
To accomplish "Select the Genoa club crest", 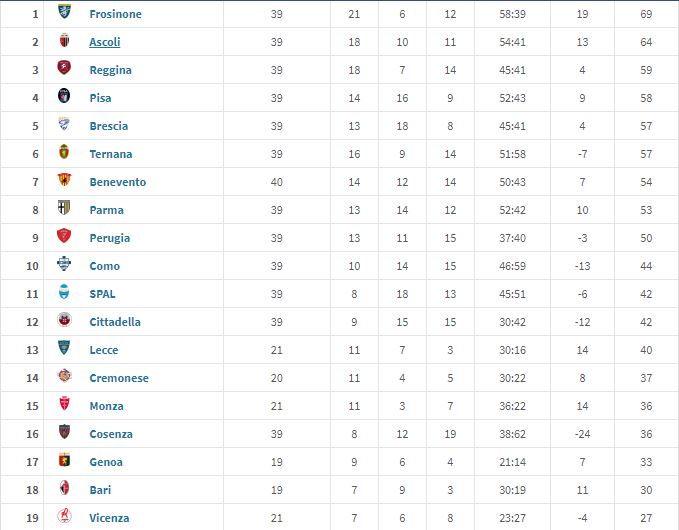I will (65, 462).
